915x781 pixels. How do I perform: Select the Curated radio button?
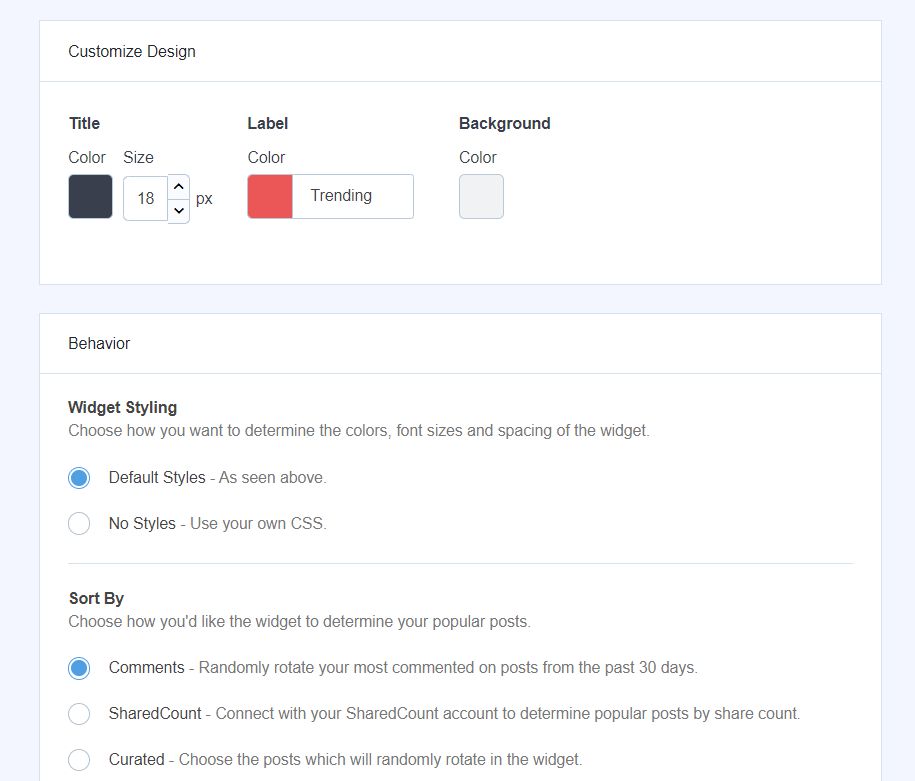click(x=79, y=760)
